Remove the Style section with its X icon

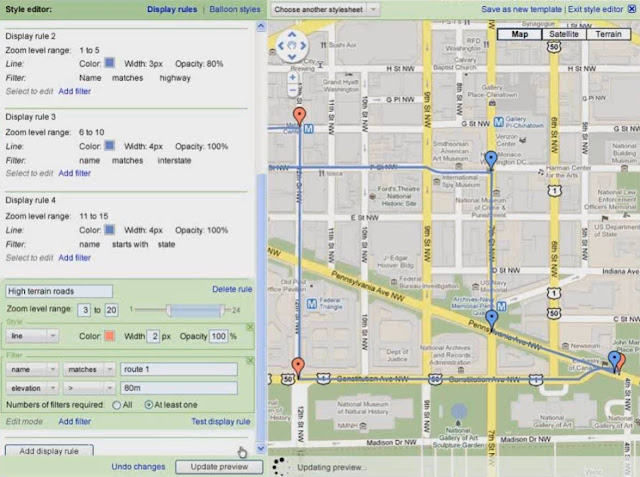(250, 327)
